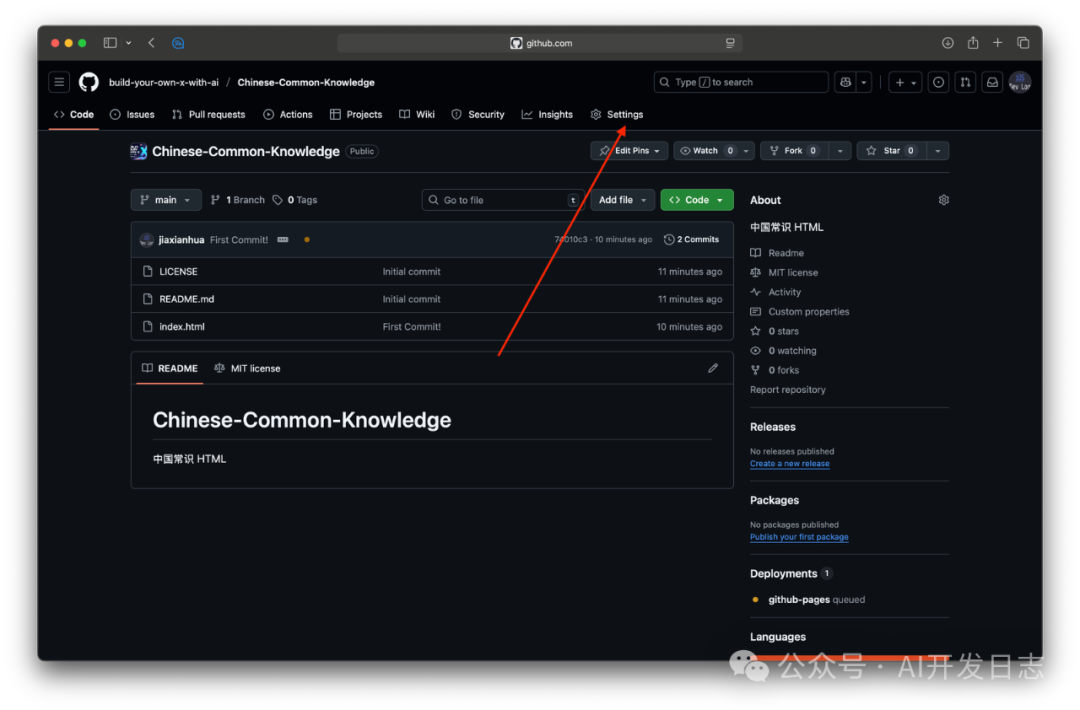Open jiaxianhua's user profile link

click(181, 240)
